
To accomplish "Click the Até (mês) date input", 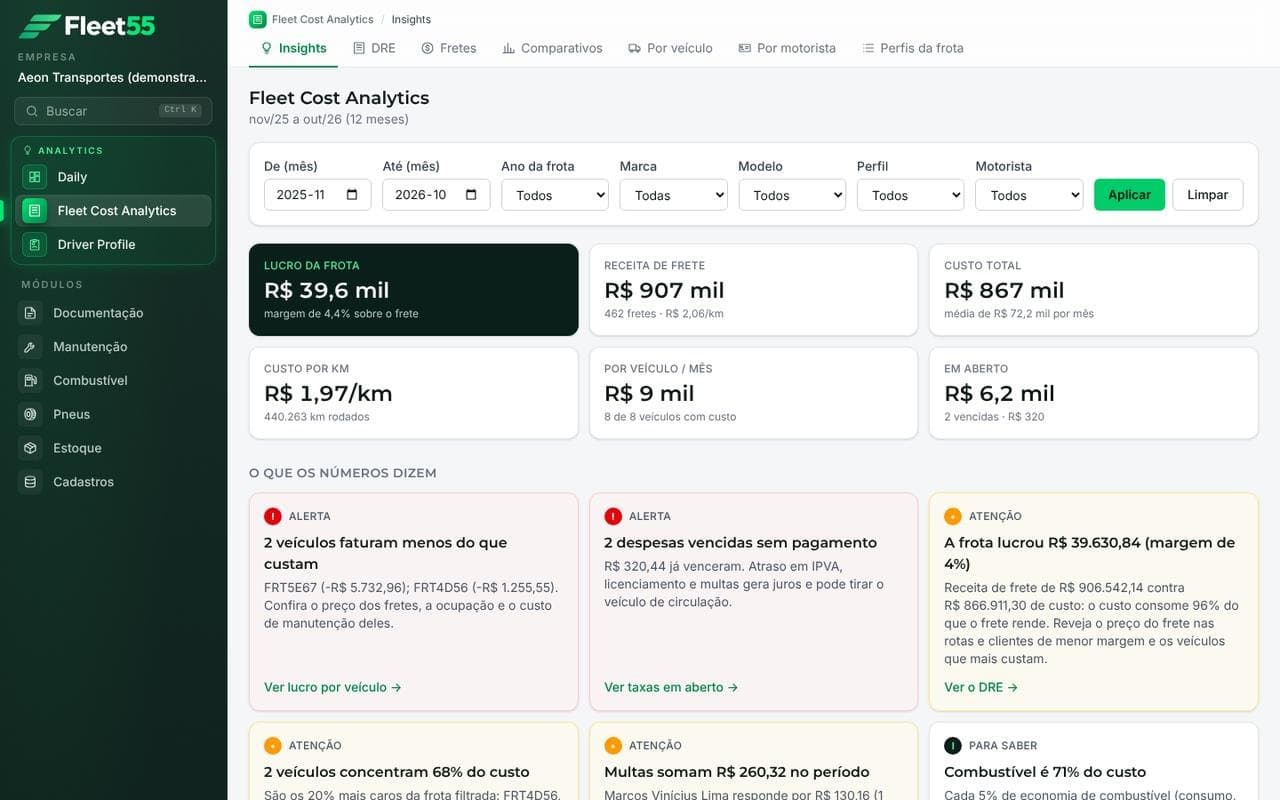I will [x=436, y=195].
